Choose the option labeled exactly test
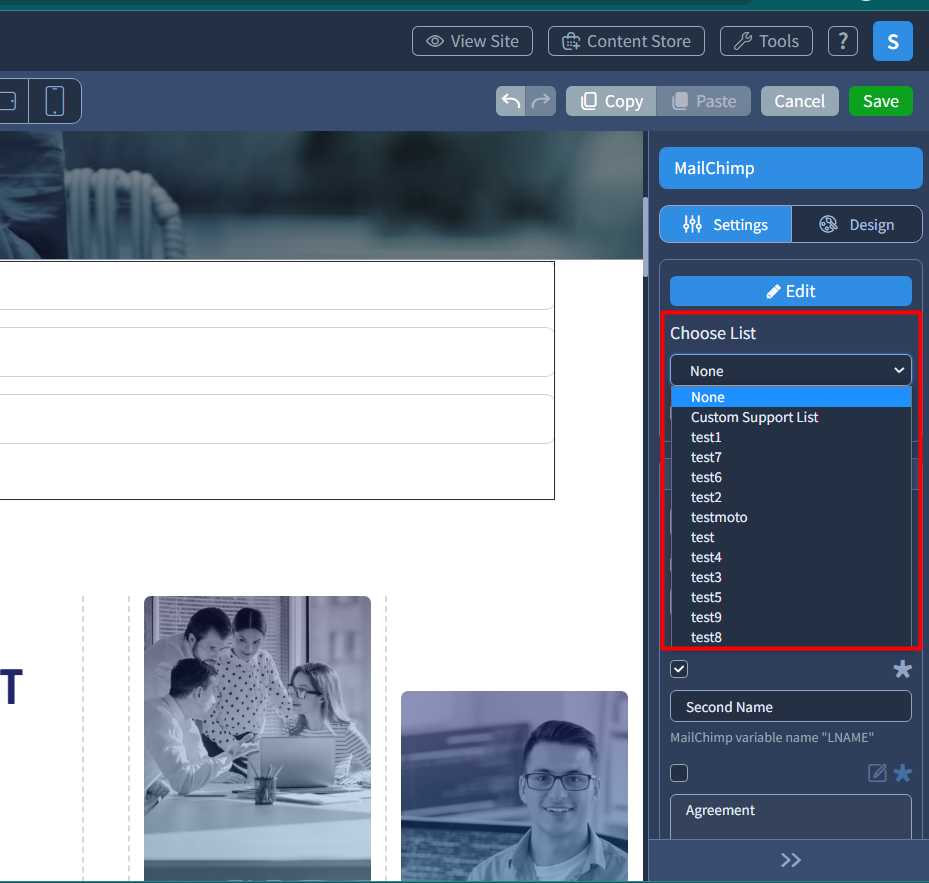 tap(790, 538)
